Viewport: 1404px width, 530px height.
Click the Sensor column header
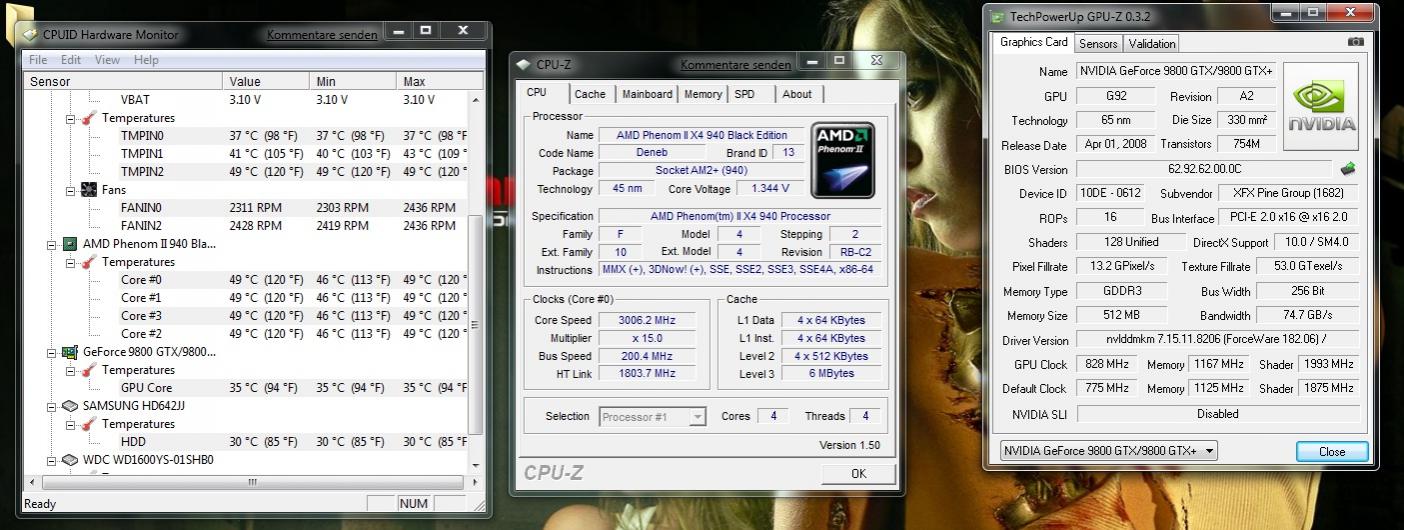(123, 81)
